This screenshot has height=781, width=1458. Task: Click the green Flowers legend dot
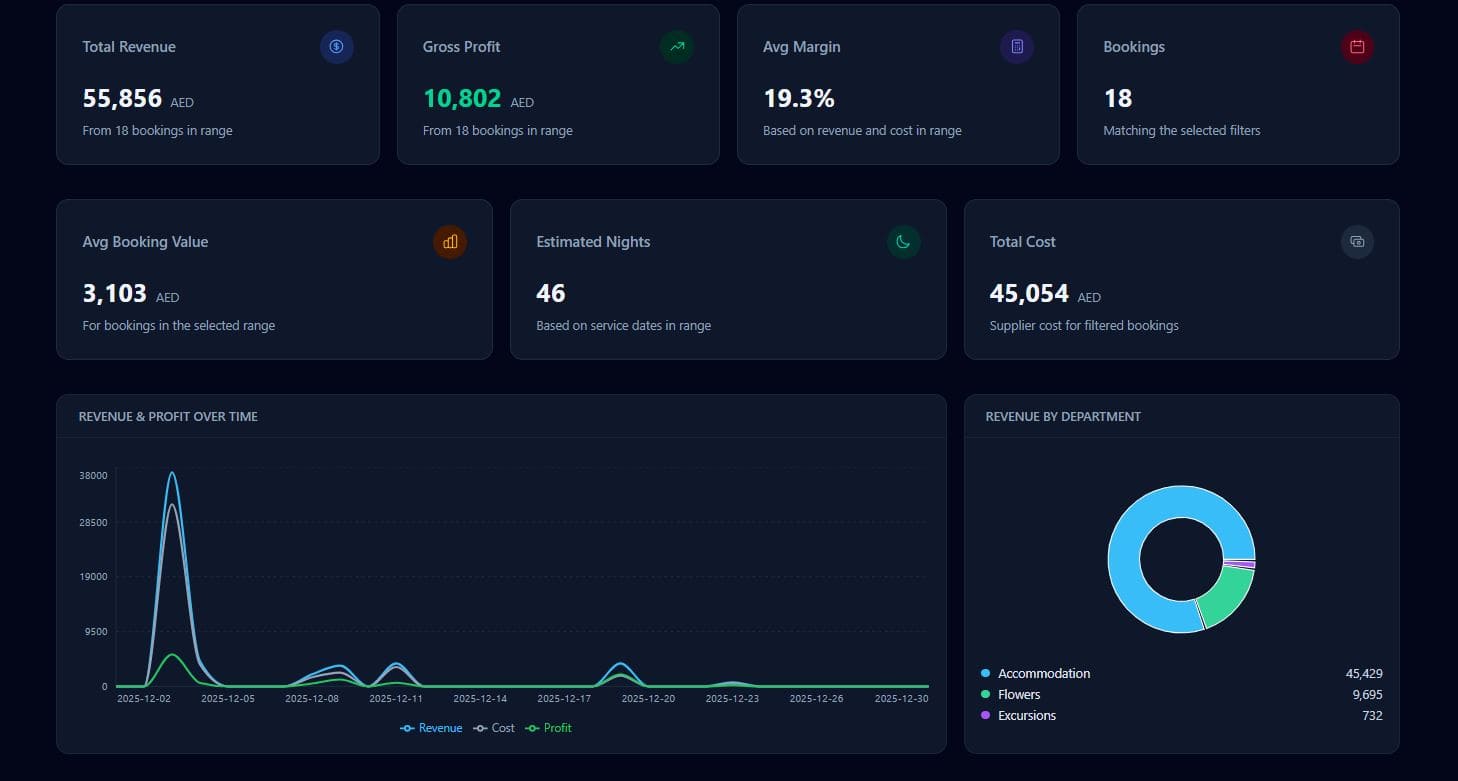tap(986, 695)
